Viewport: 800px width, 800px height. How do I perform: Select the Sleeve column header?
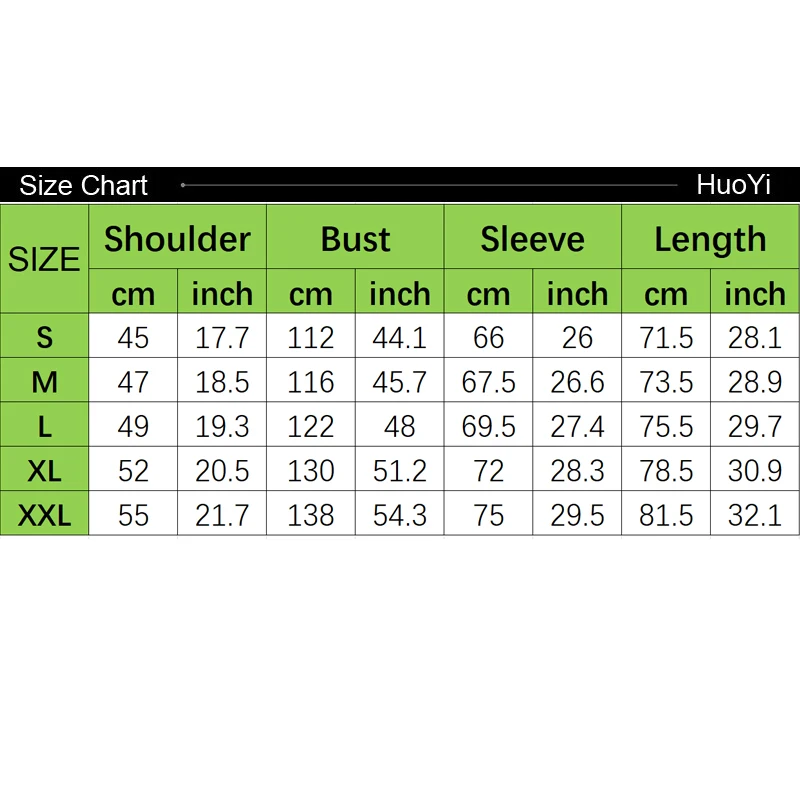coord(532,239)
